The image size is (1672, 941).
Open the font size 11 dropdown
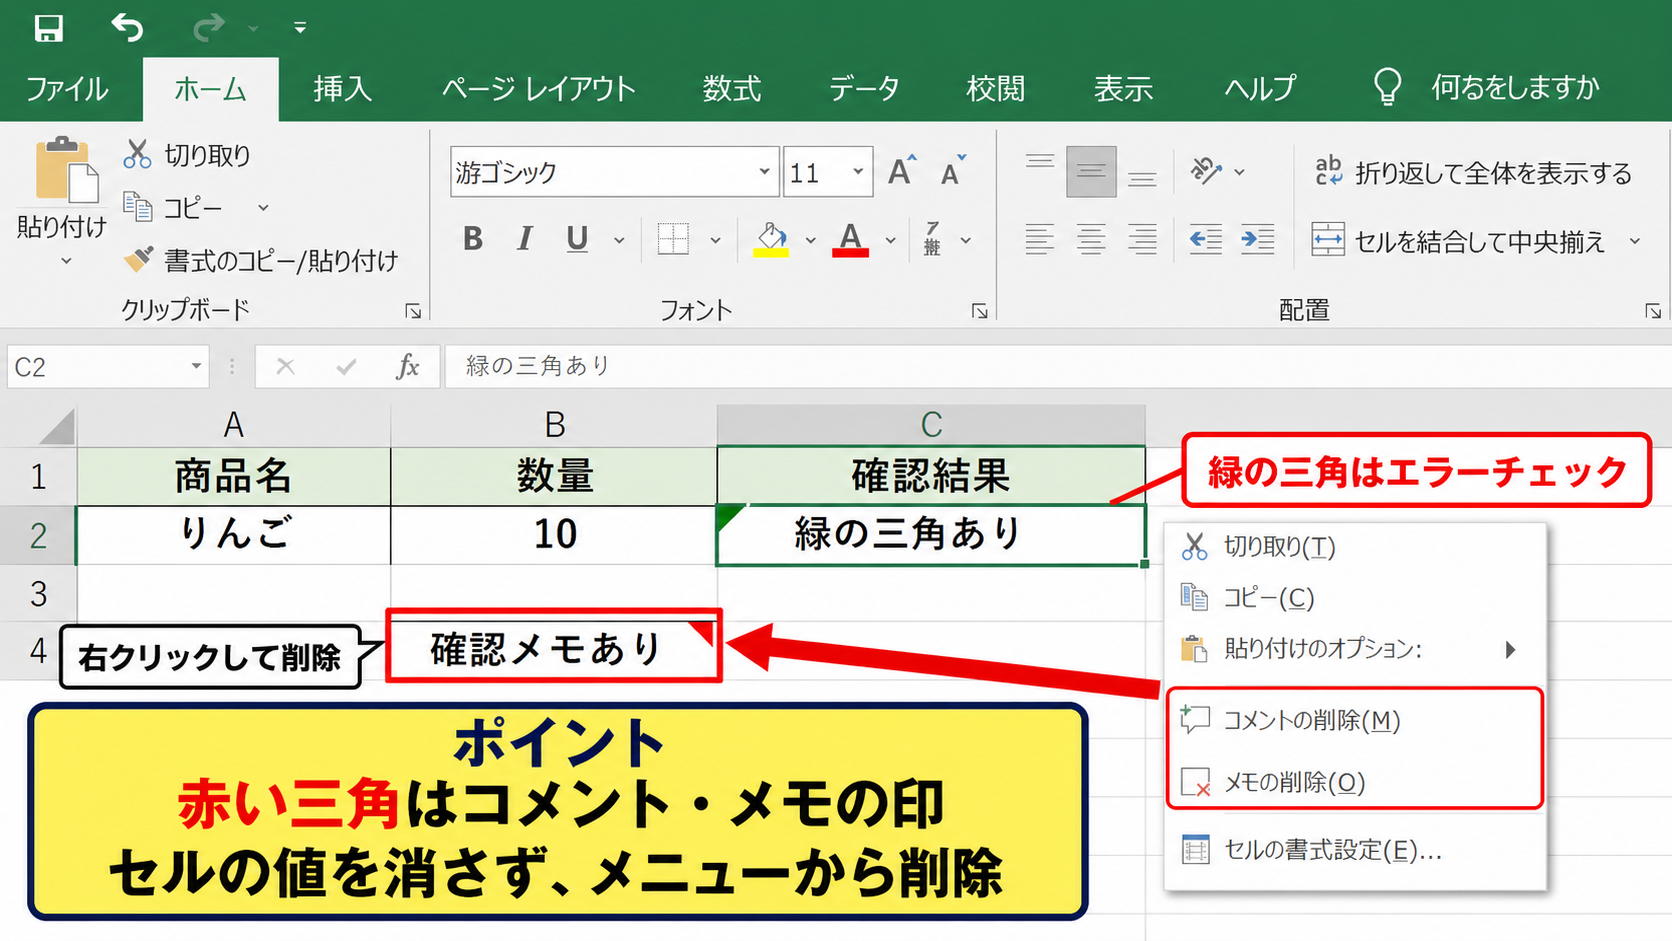[858, 172]
